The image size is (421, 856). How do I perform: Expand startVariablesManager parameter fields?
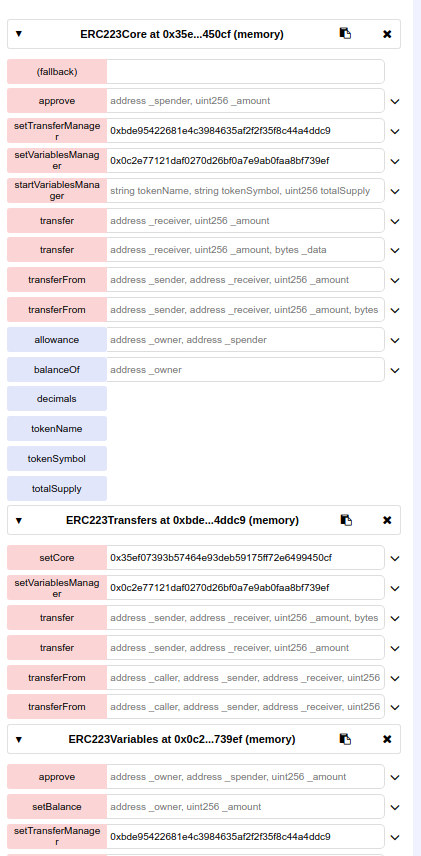click(x=395, y=192)
